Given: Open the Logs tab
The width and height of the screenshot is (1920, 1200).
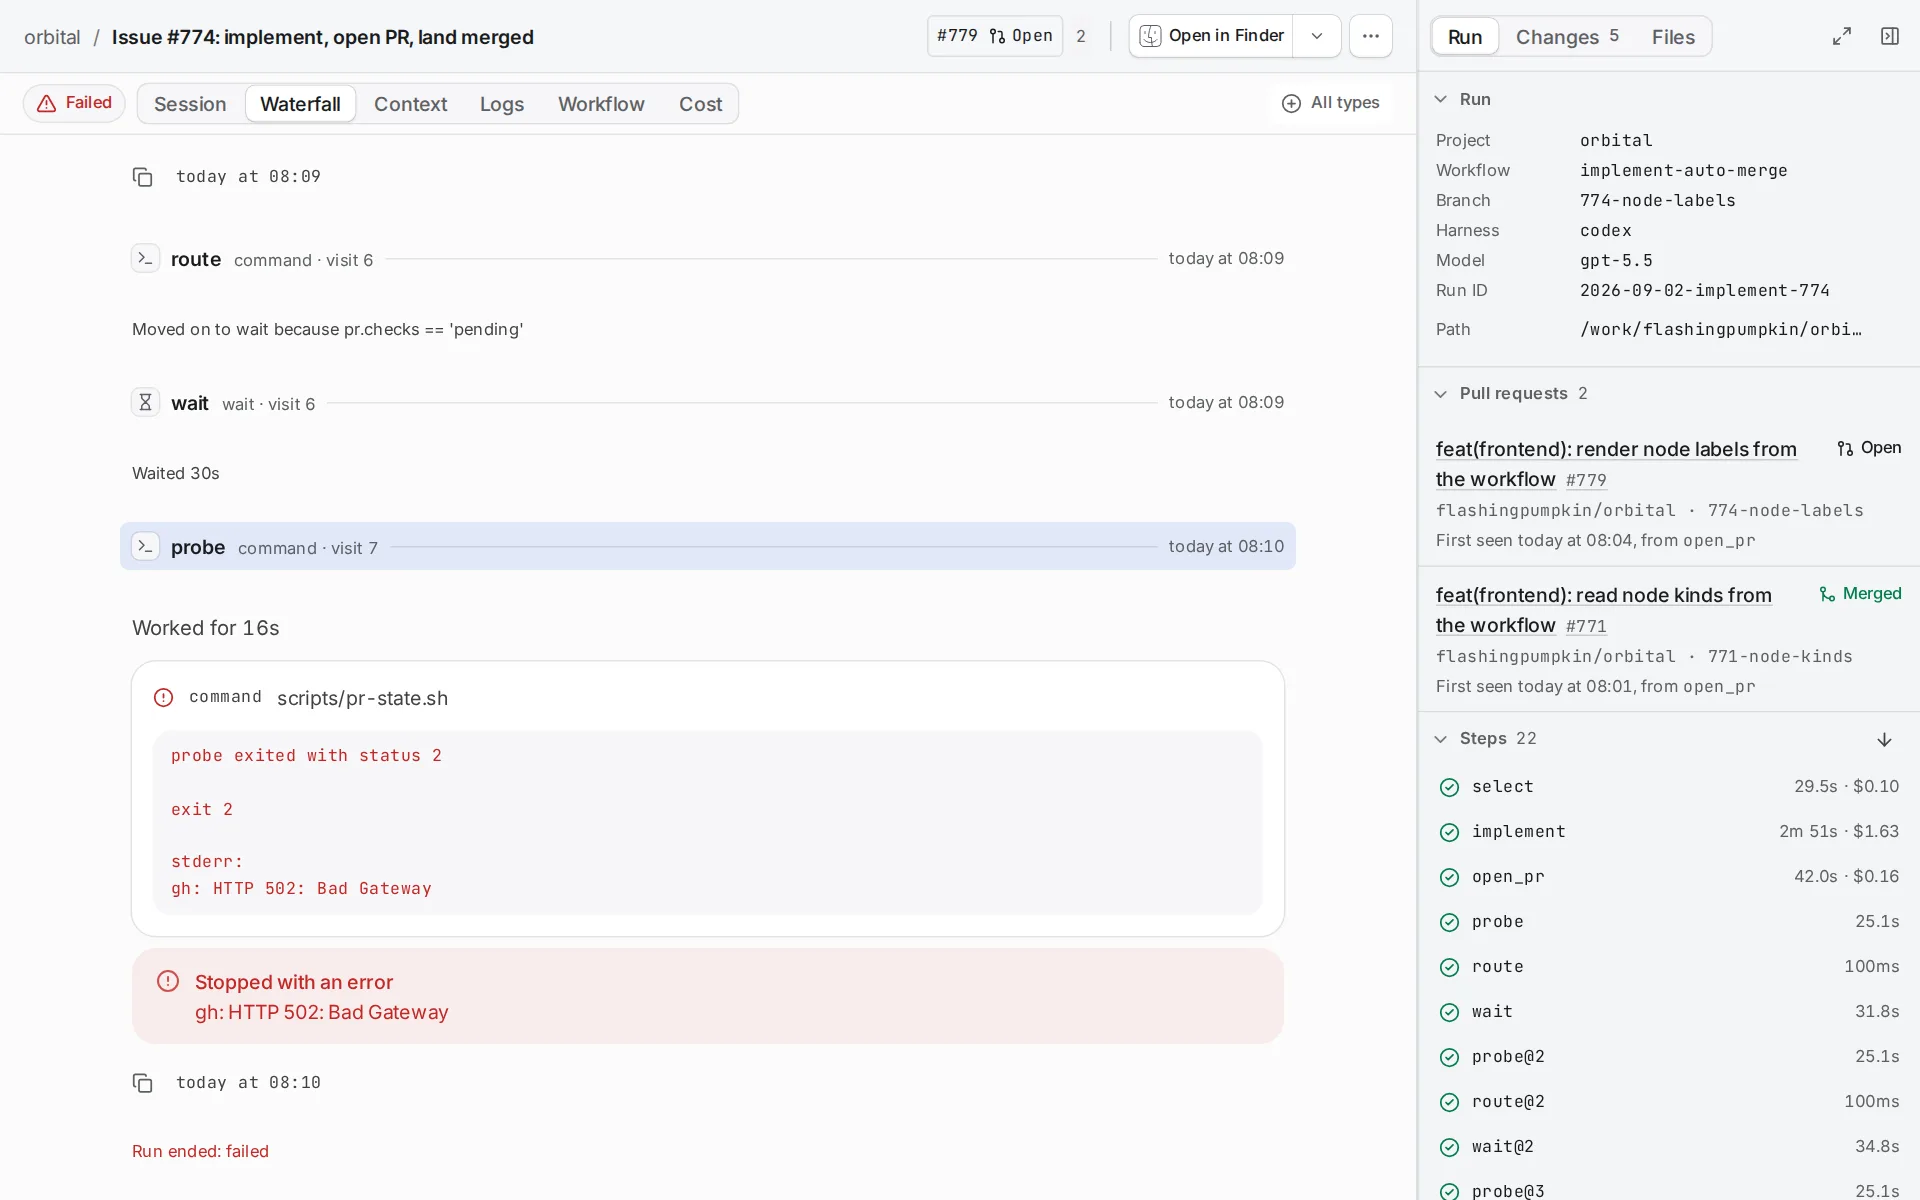Looking at the screenshot, I should (502, 104).
